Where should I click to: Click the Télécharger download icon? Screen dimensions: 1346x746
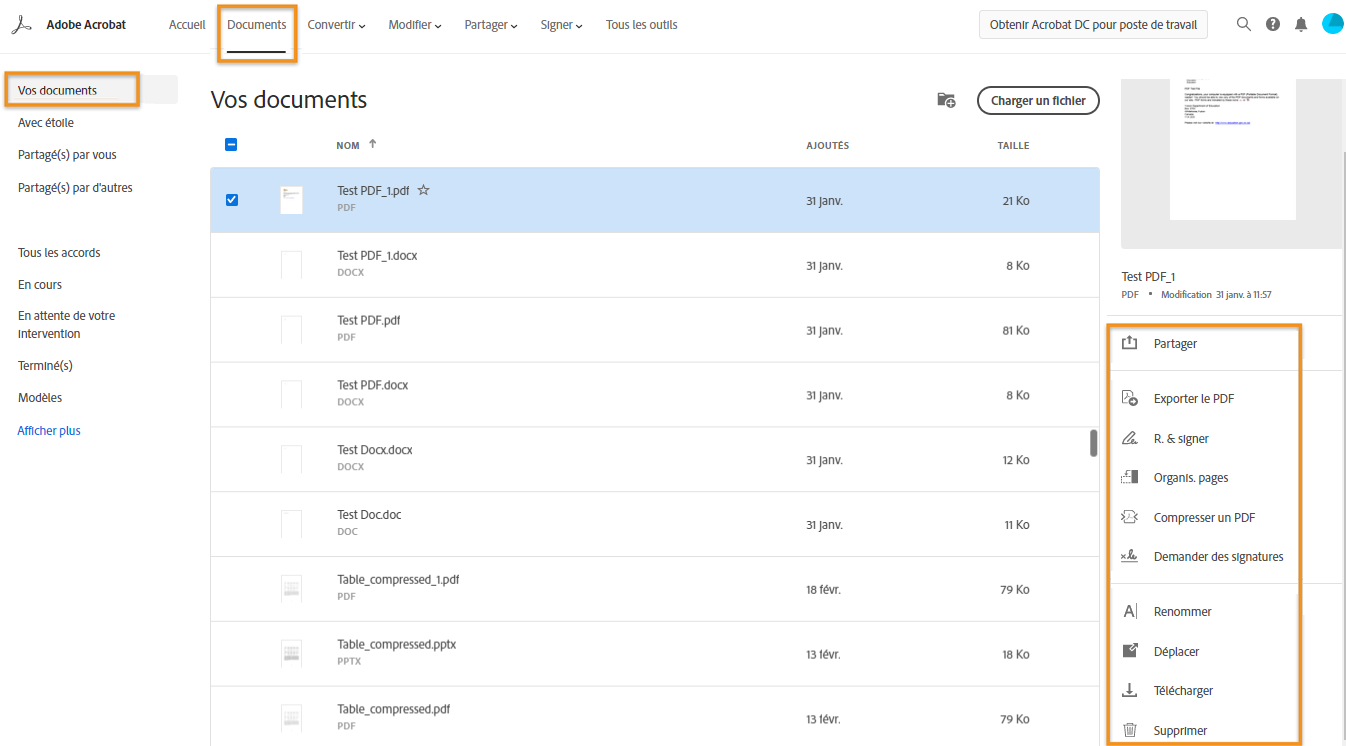tap(1130, 691)
